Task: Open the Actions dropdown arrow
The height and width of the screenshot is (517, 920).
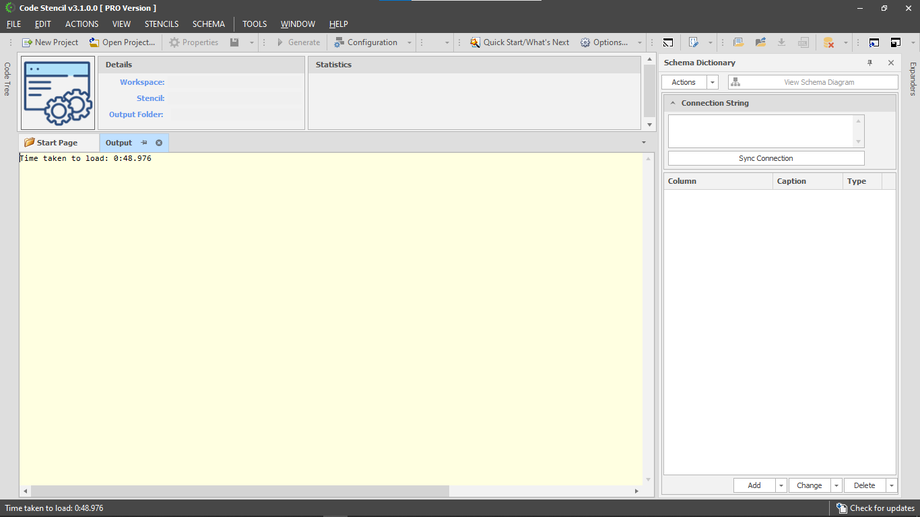Action: 713,82
